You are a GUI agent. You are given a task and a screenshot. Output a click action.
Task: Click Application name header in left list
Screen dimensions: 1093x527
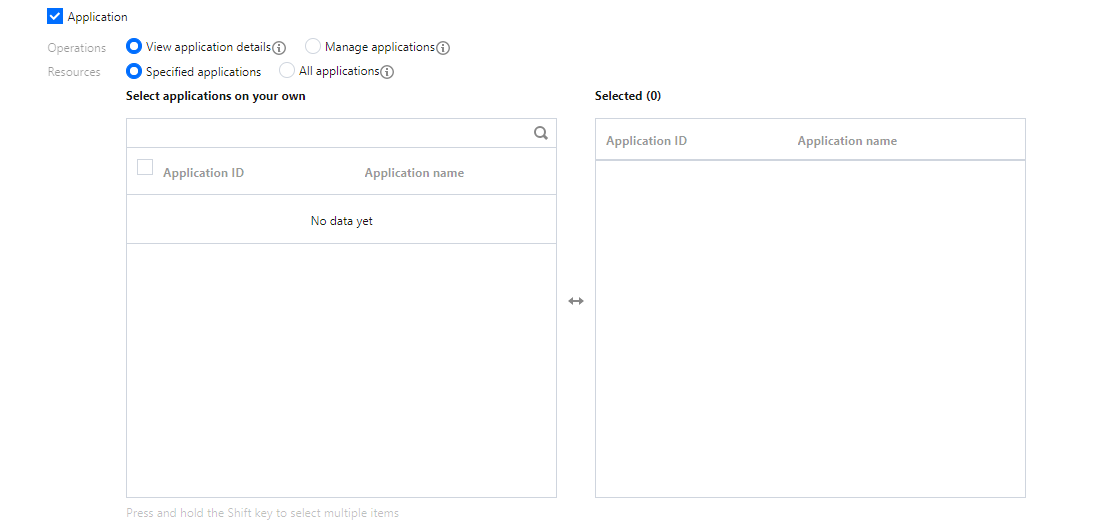tap(414, 173)
